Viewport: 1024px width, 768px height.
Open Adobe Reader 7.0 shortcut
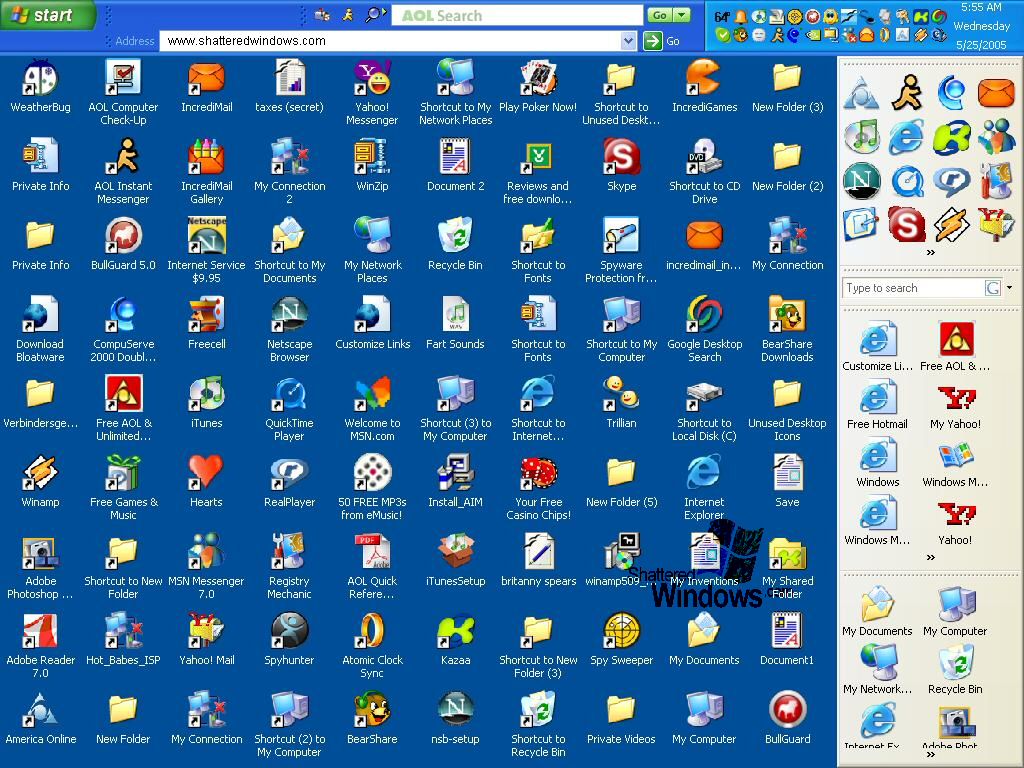click(x=40, y=645)
